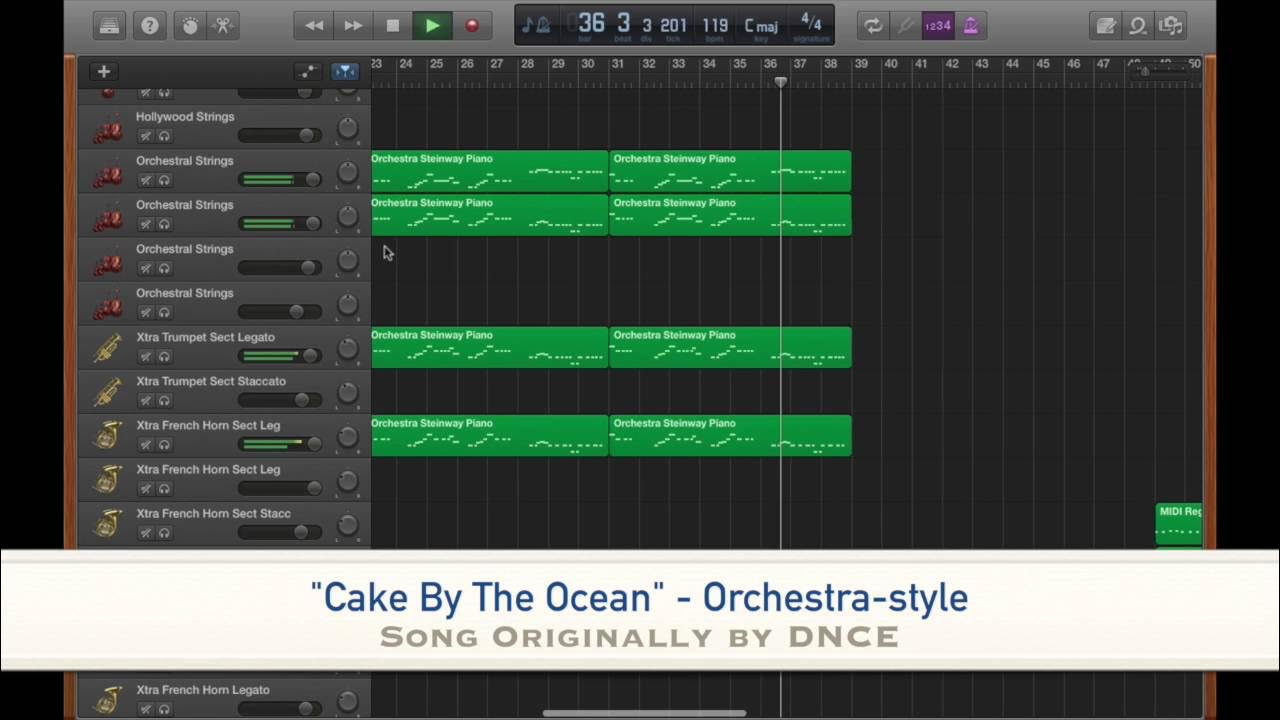Solo the Xtra Trumpet Sect Legato track
The image size is (1280, 720).
click(164, 356)
